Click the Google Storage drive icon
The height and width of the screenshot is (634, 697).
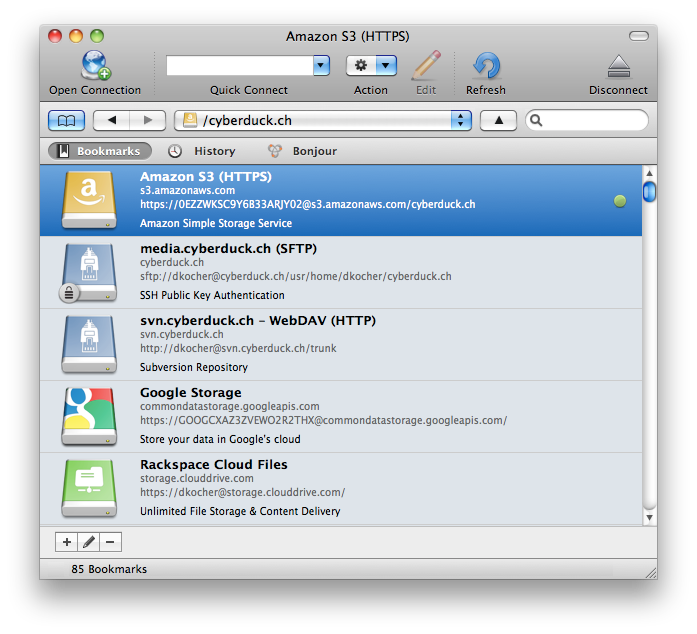89,416
